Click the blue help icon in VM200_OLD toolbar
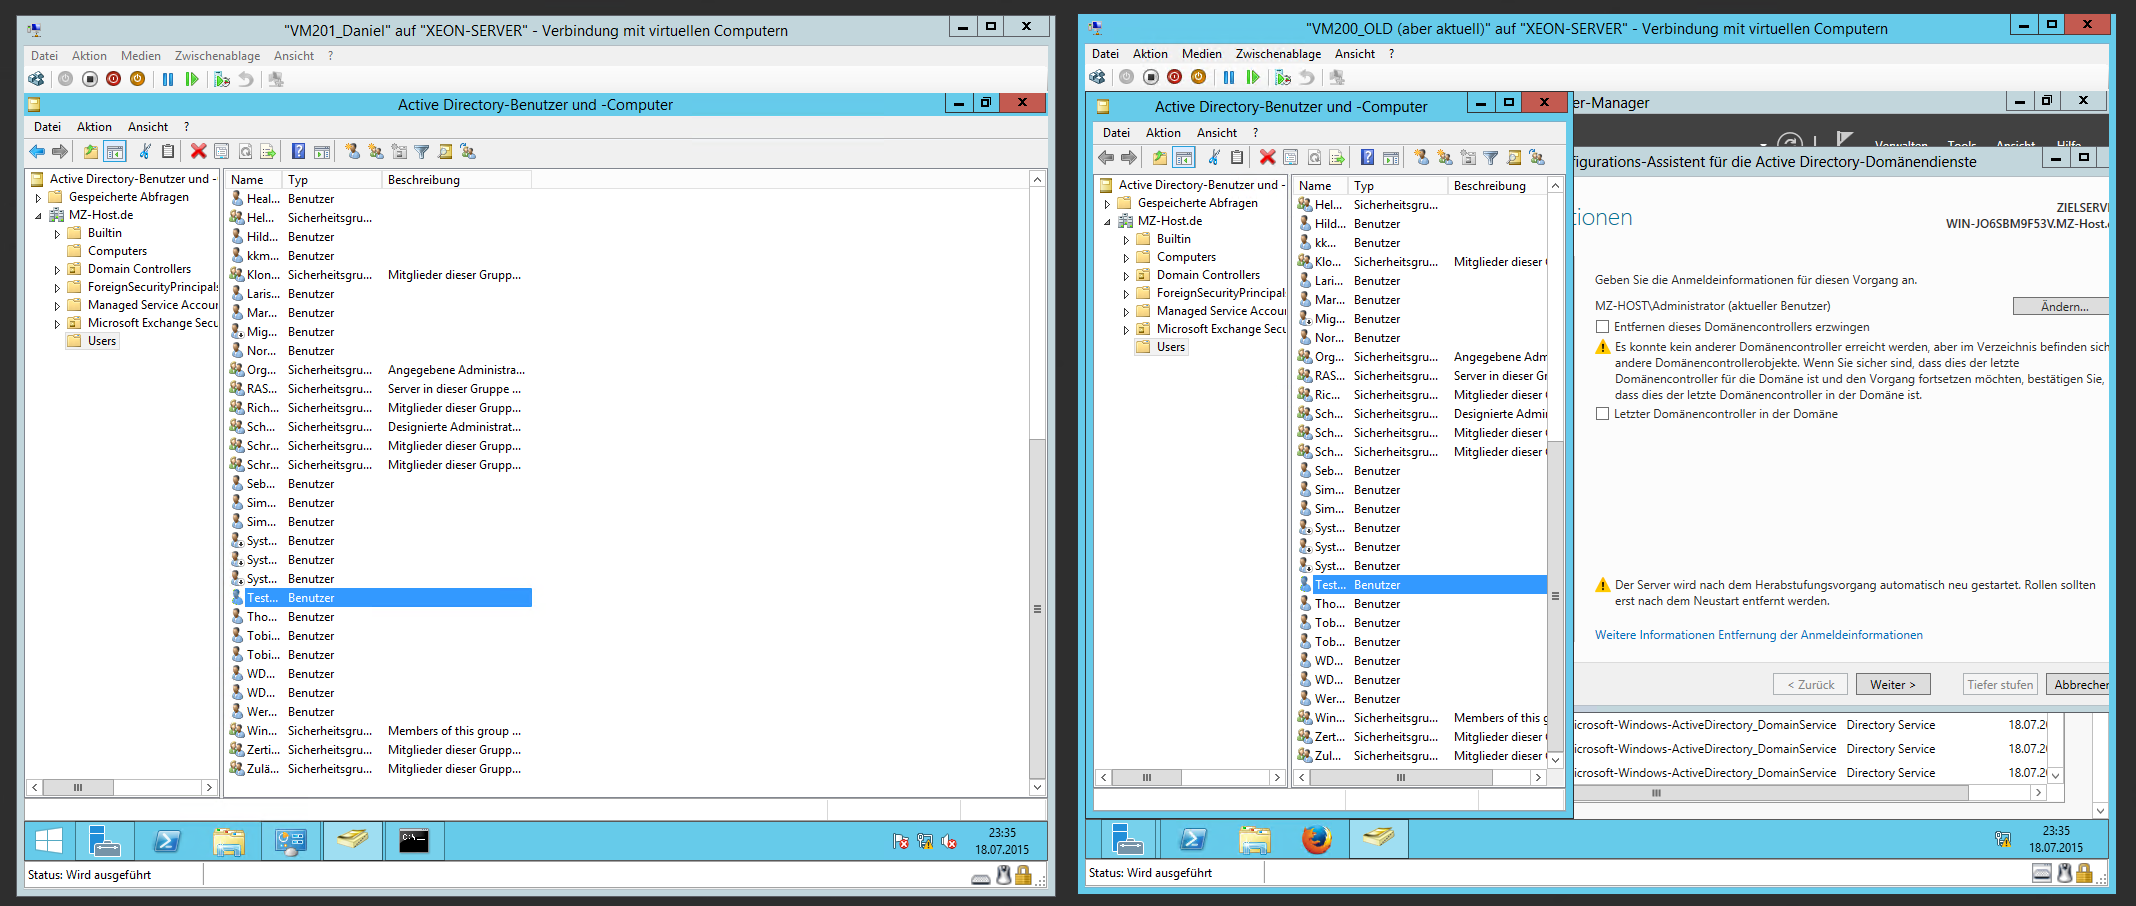This screenshot has height=906, width=2136. (1367, 157)
